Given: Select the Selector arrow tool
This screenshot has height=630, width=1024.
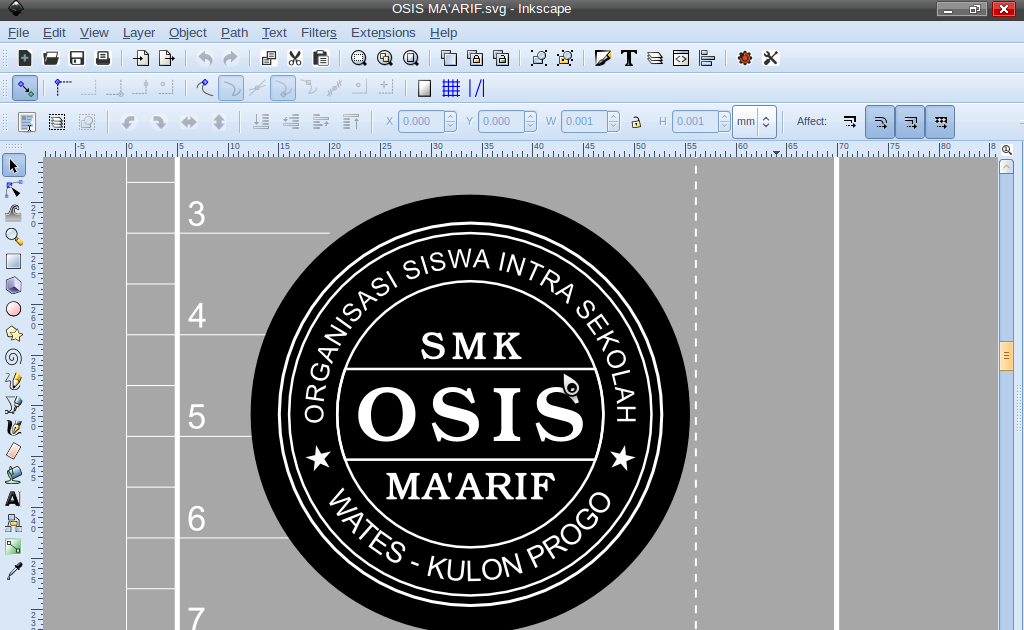Looking at the screenshot, I should pos(13,166).
